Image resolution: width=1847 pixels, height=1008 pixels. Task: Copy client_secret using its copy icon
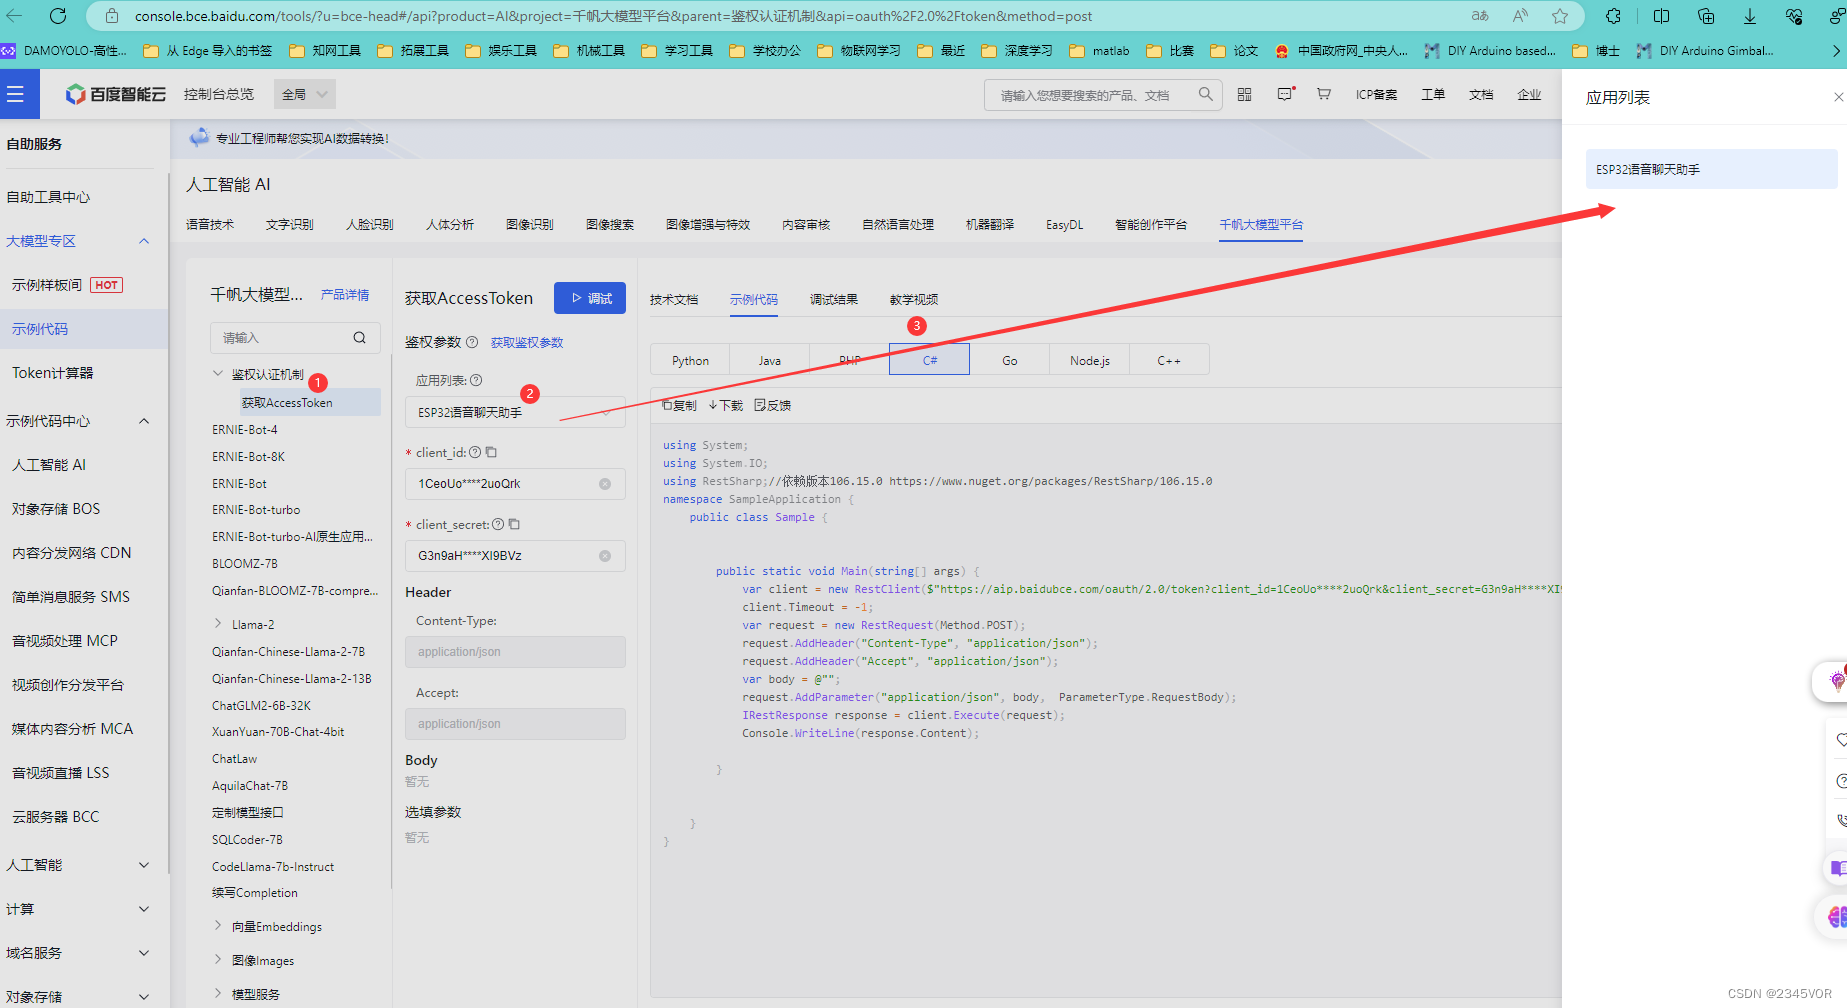pos(514,524)
